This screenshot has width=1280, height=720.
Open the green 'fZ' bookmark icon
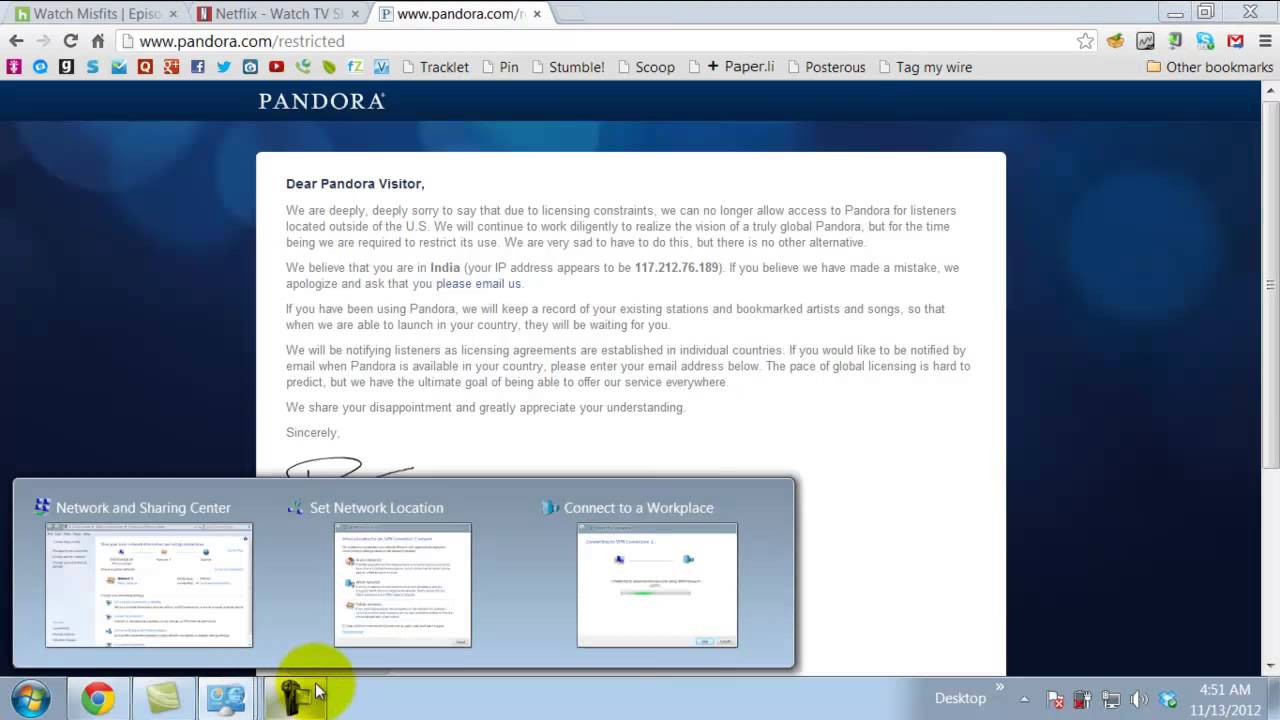click(x=355, y=67)
